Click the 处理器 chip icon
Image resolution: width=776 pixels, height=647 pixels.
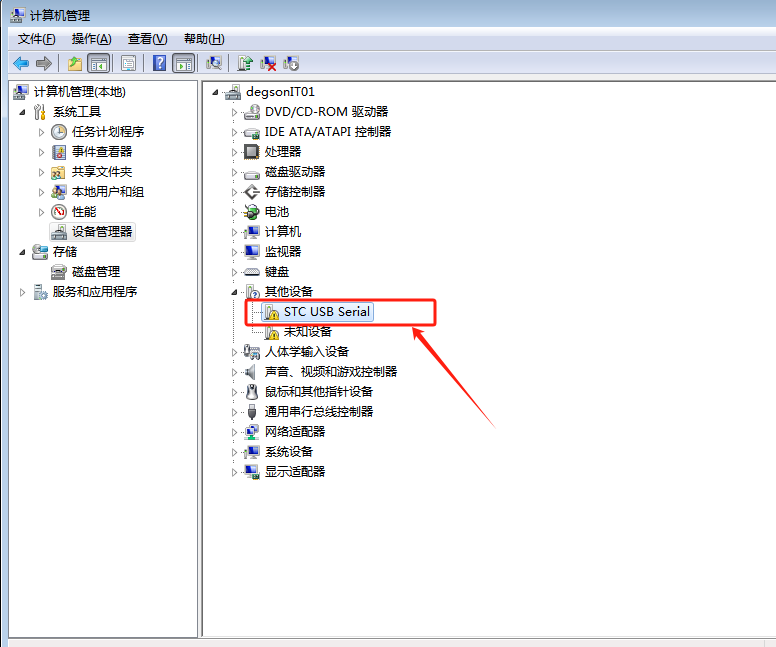coord(252,151)
